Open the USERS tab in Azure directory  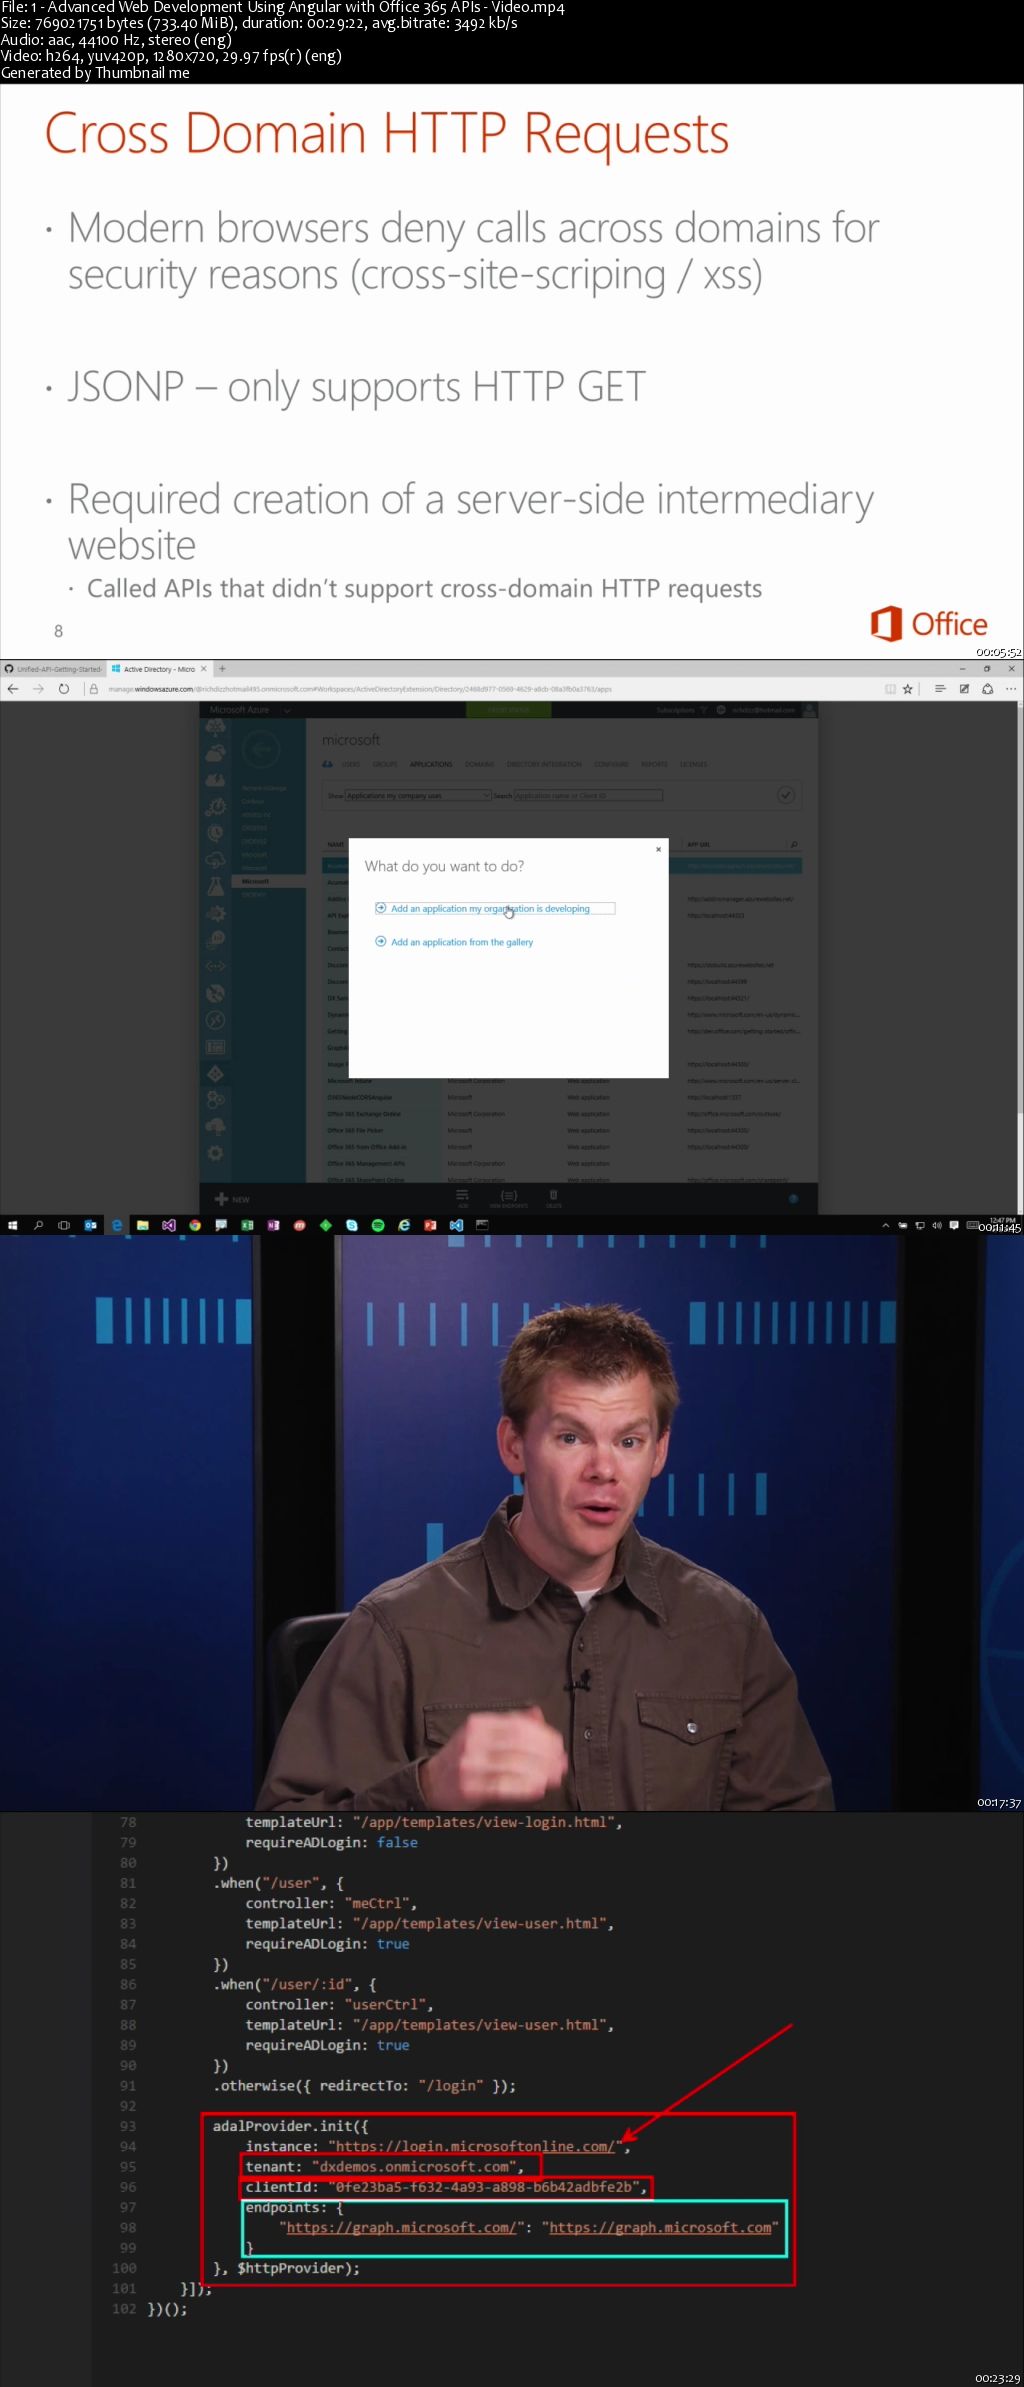coord(351,764)
